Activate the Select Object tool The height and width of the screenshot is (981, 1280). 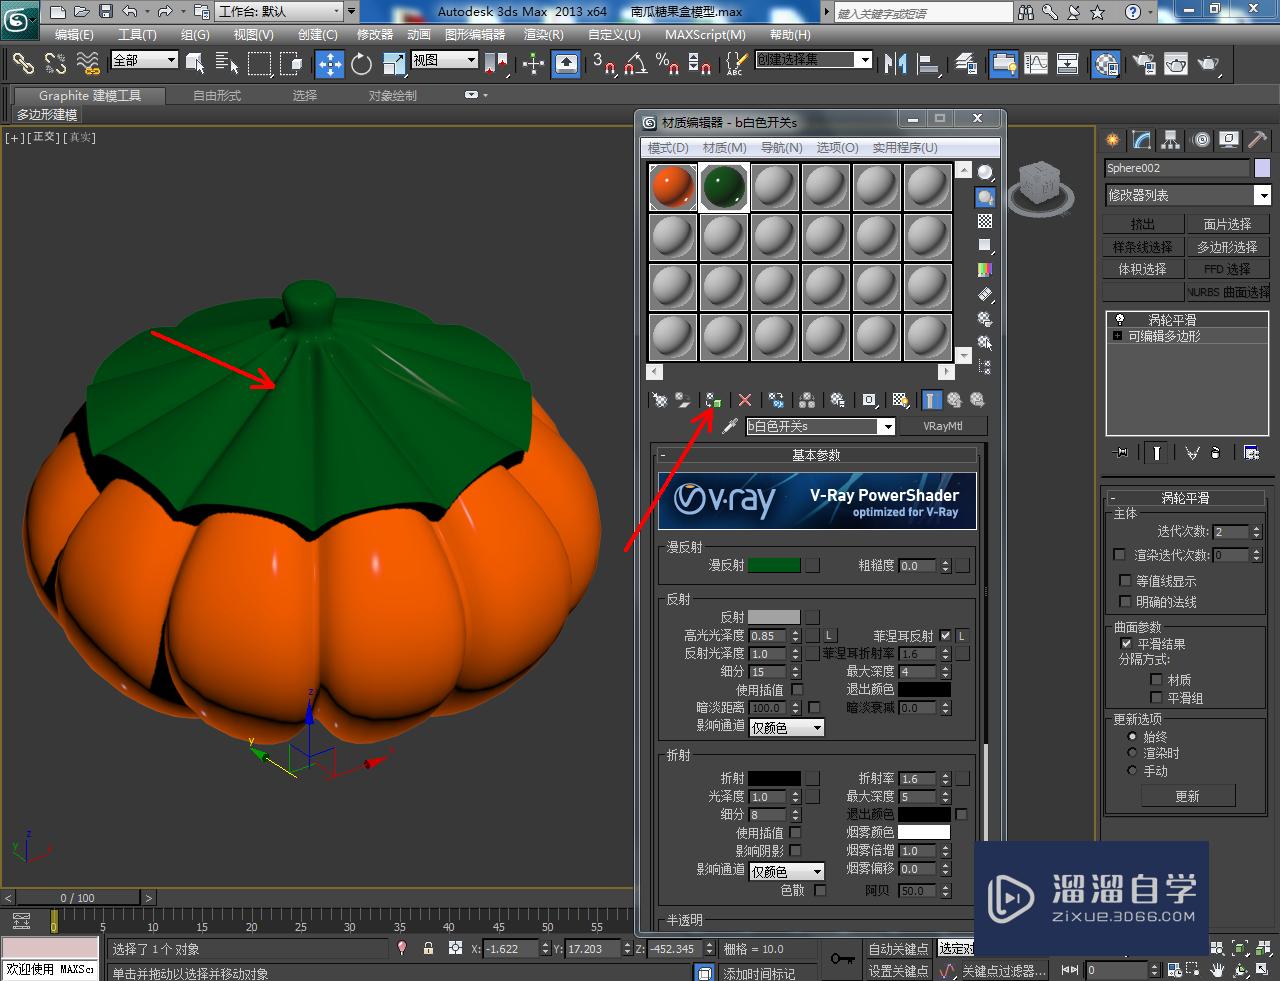pos(195,64)
